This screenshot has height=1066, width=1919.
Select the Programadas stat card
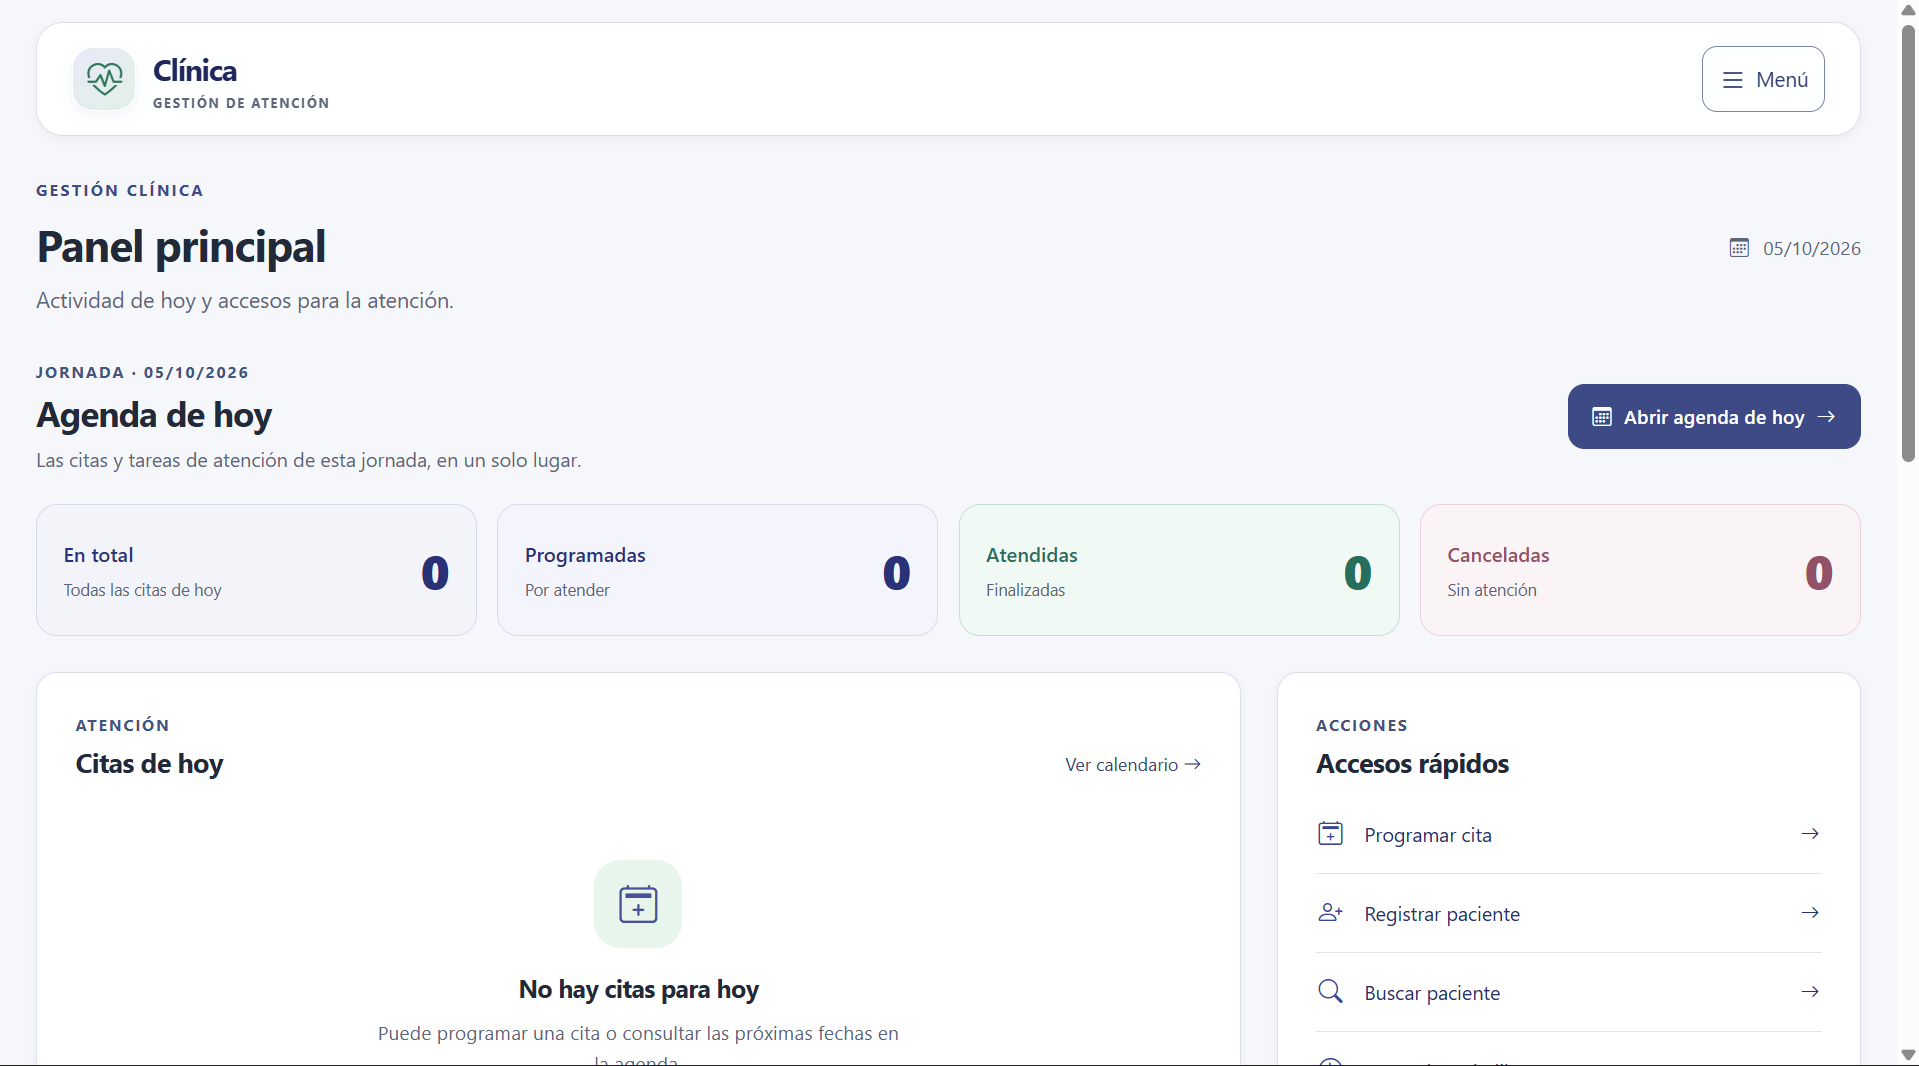point(717,570)
